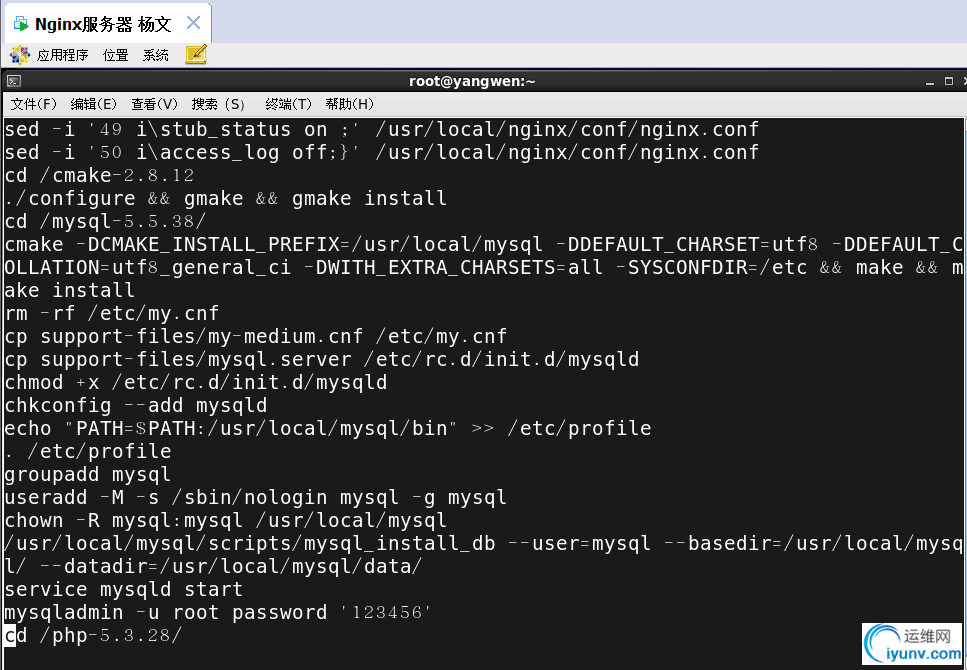The height and width of the screenshot is (670, 967).
Task: Click the text 'service mysqld start'
Action: pyautogui.click(x=123, y=590)
